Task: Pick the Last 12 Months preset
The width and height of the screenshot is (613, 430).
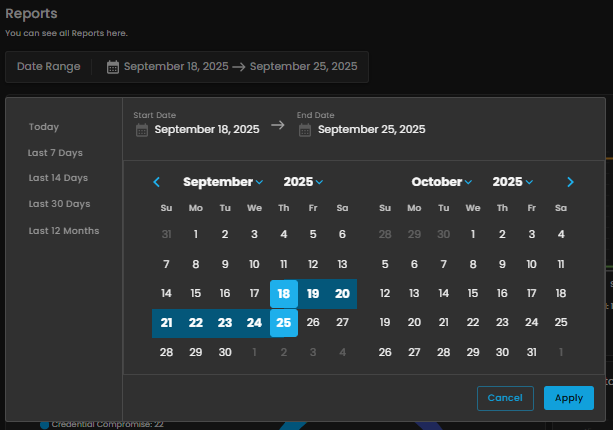Action: tap(64, 231)
